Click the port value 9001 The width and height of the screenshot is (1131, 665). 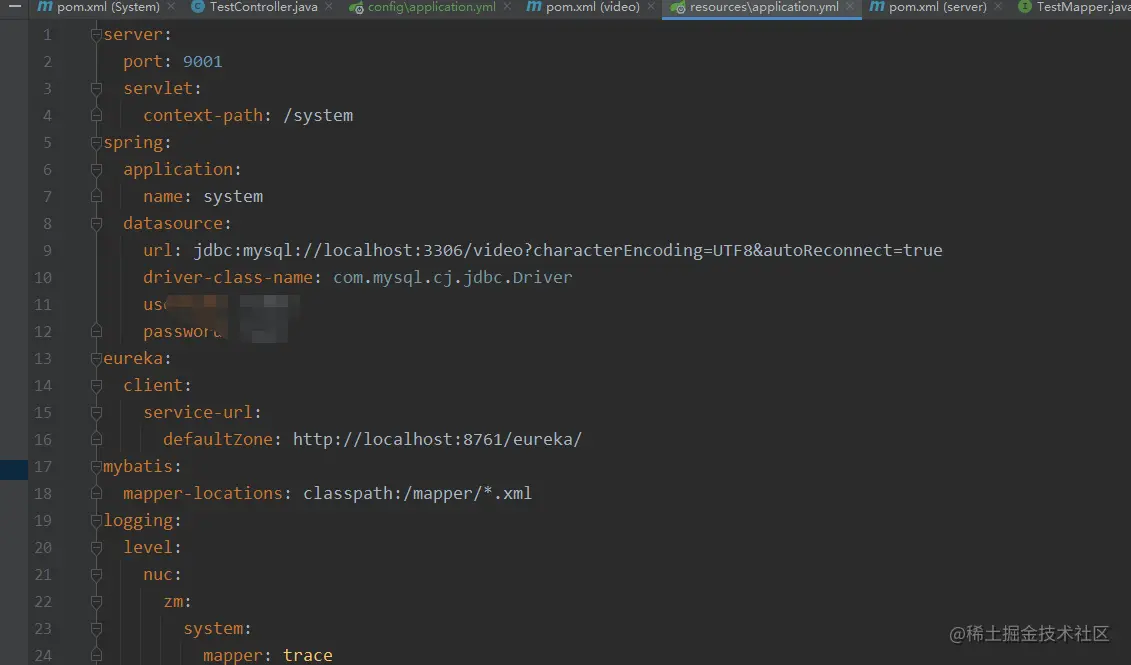tap(203, 61)
